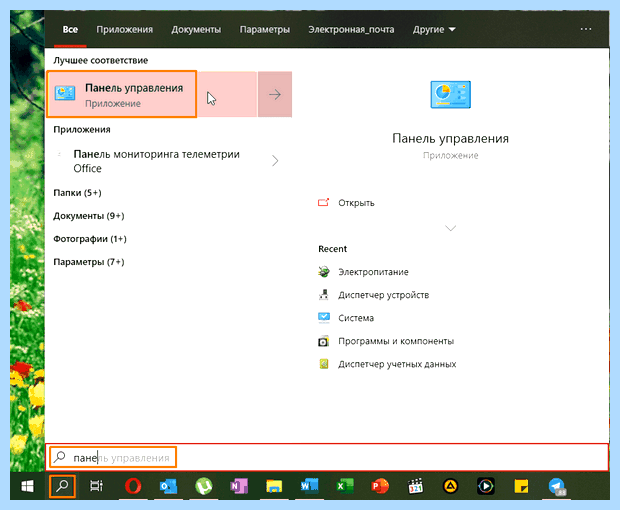Expand the Фотографии (1+) results group

pos(90,239)
